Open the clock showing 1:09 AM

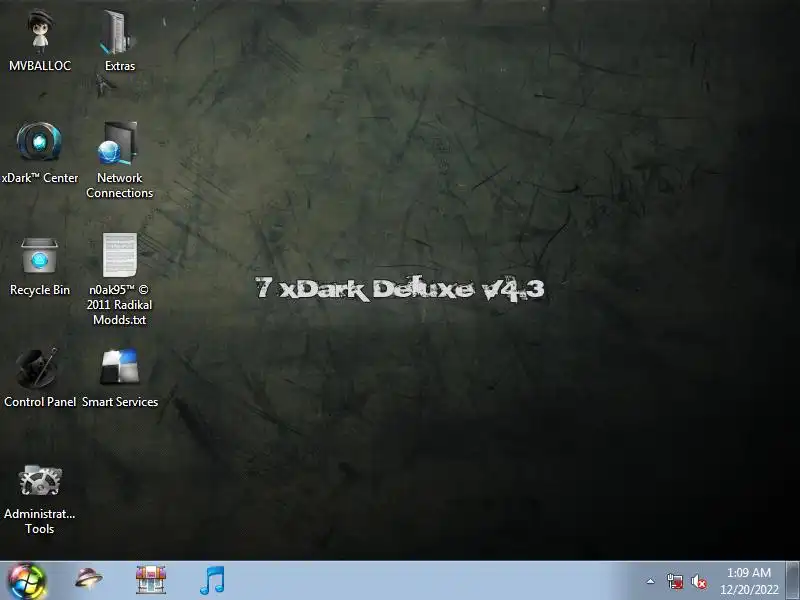[x=749, y=581]
